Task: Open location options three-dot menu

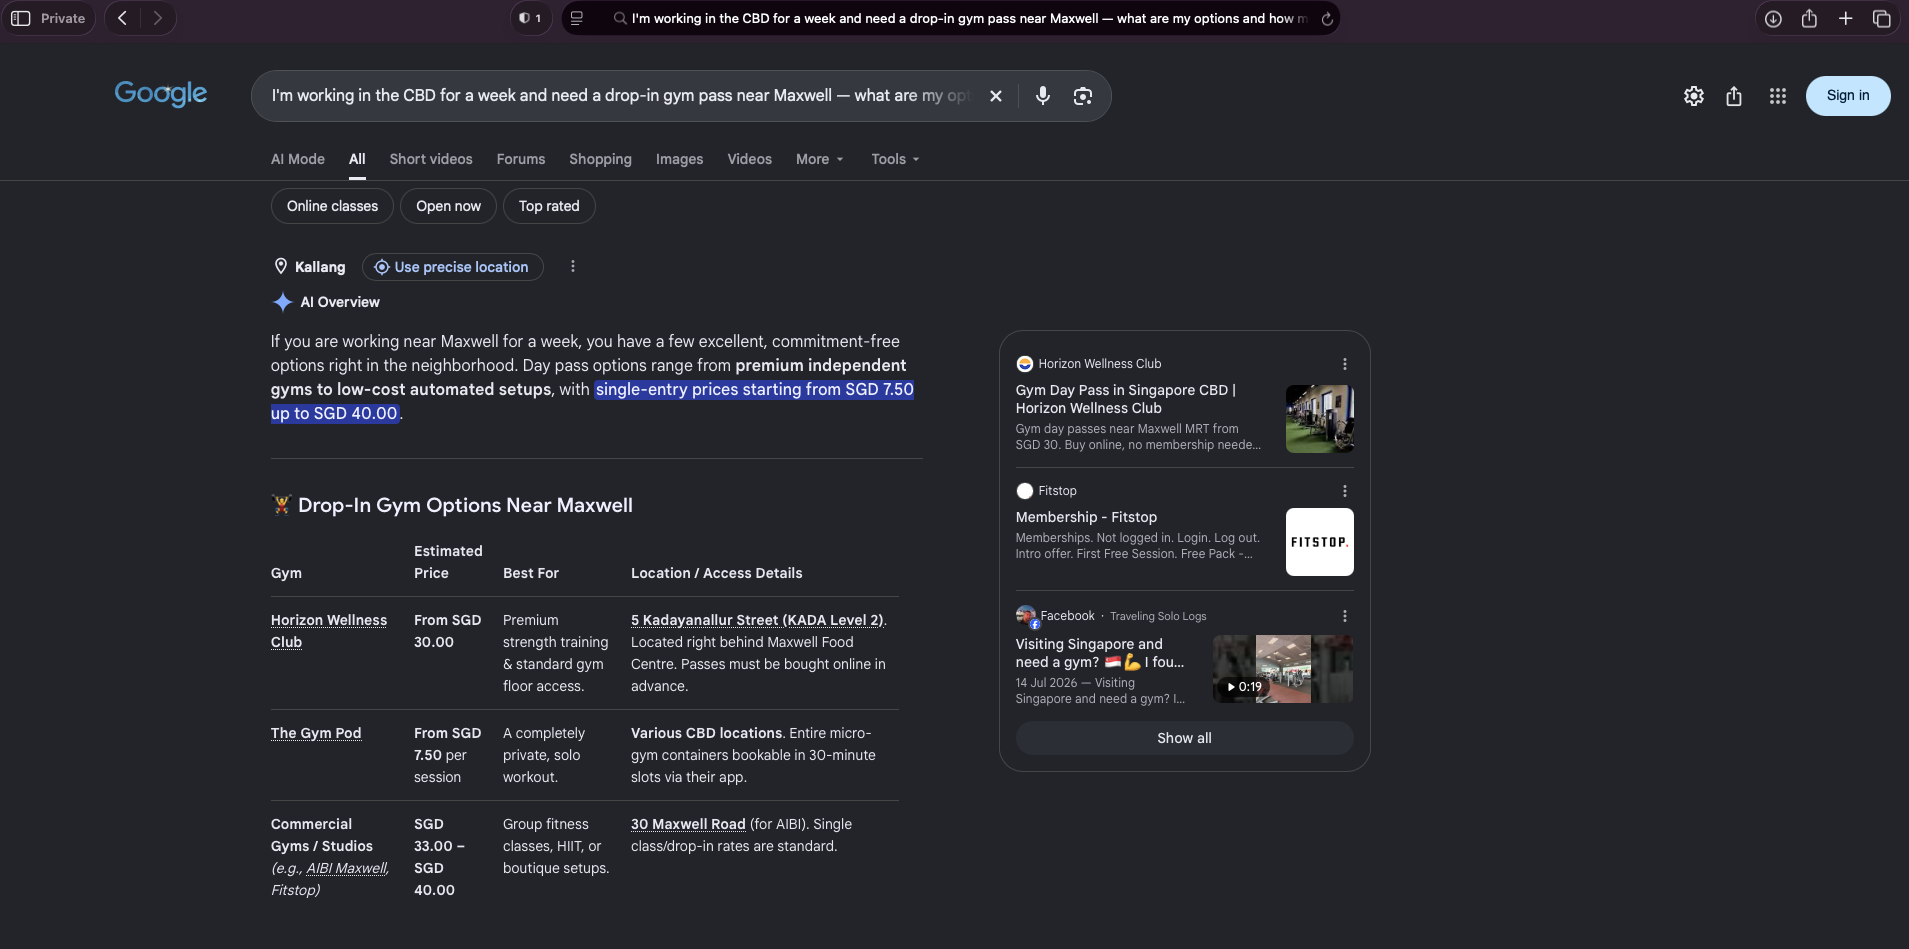Action: [x=573, y=267]
